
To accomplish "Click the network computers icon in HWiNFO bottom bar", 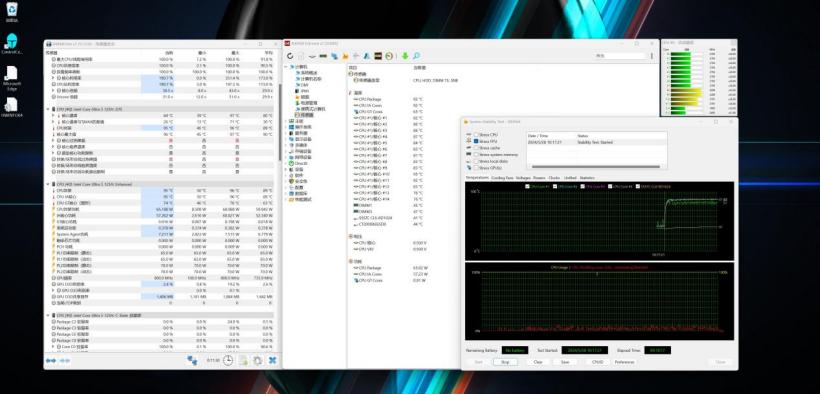I will coord(192,361).
